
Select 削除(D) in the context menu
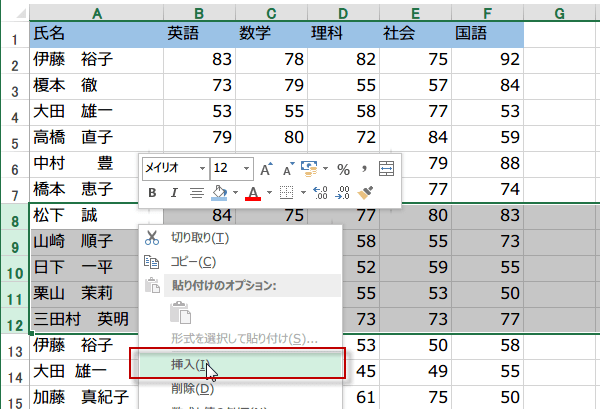click(240, 389)
